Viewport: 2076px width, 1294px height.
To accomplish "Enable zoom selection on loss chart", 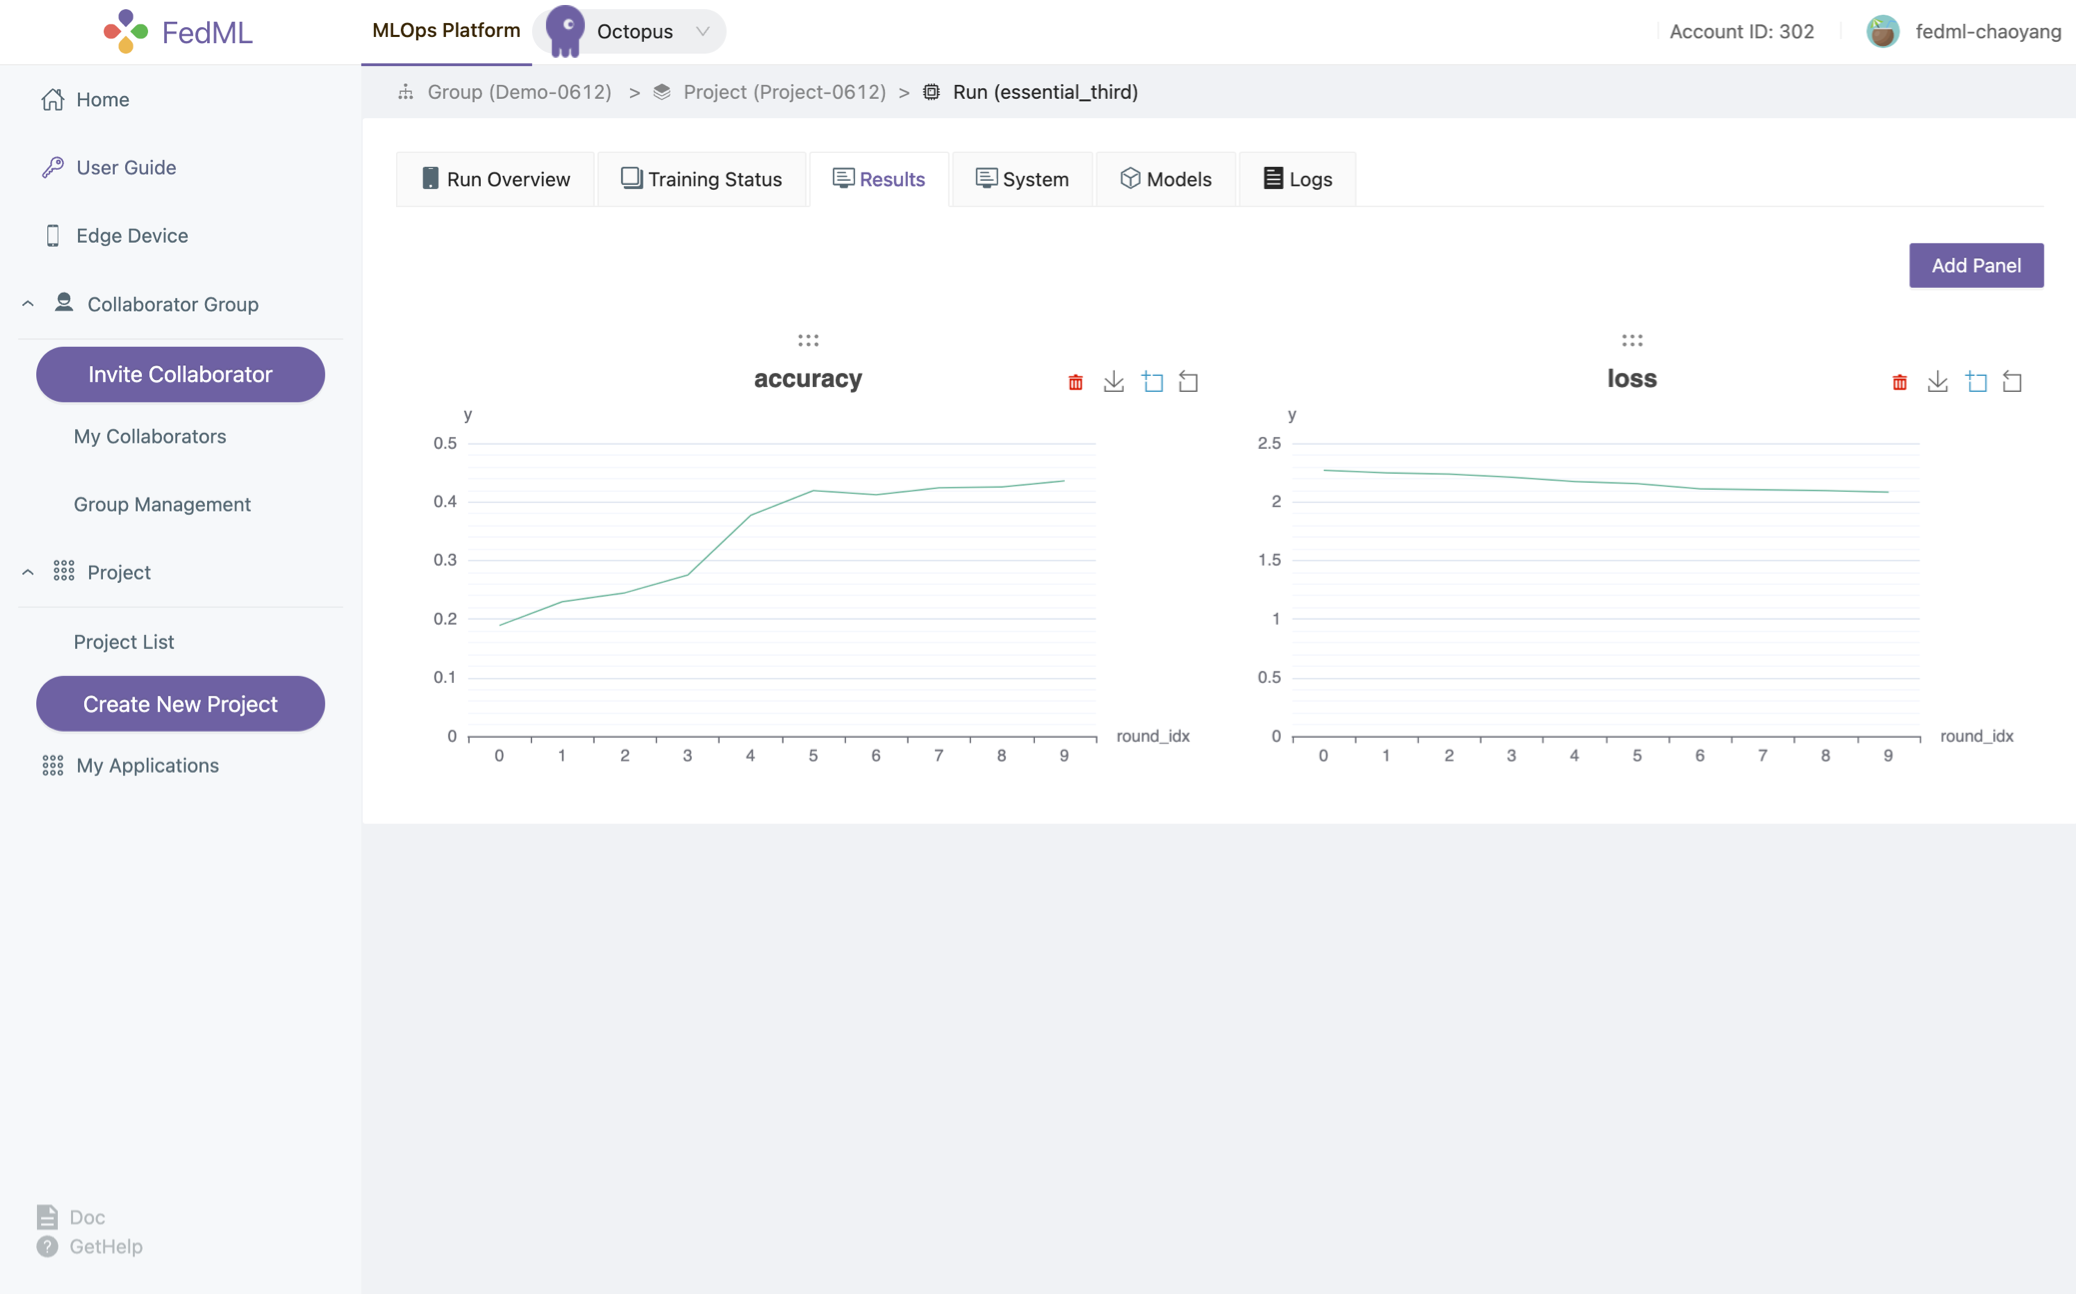I will (x=1976, y=382).
